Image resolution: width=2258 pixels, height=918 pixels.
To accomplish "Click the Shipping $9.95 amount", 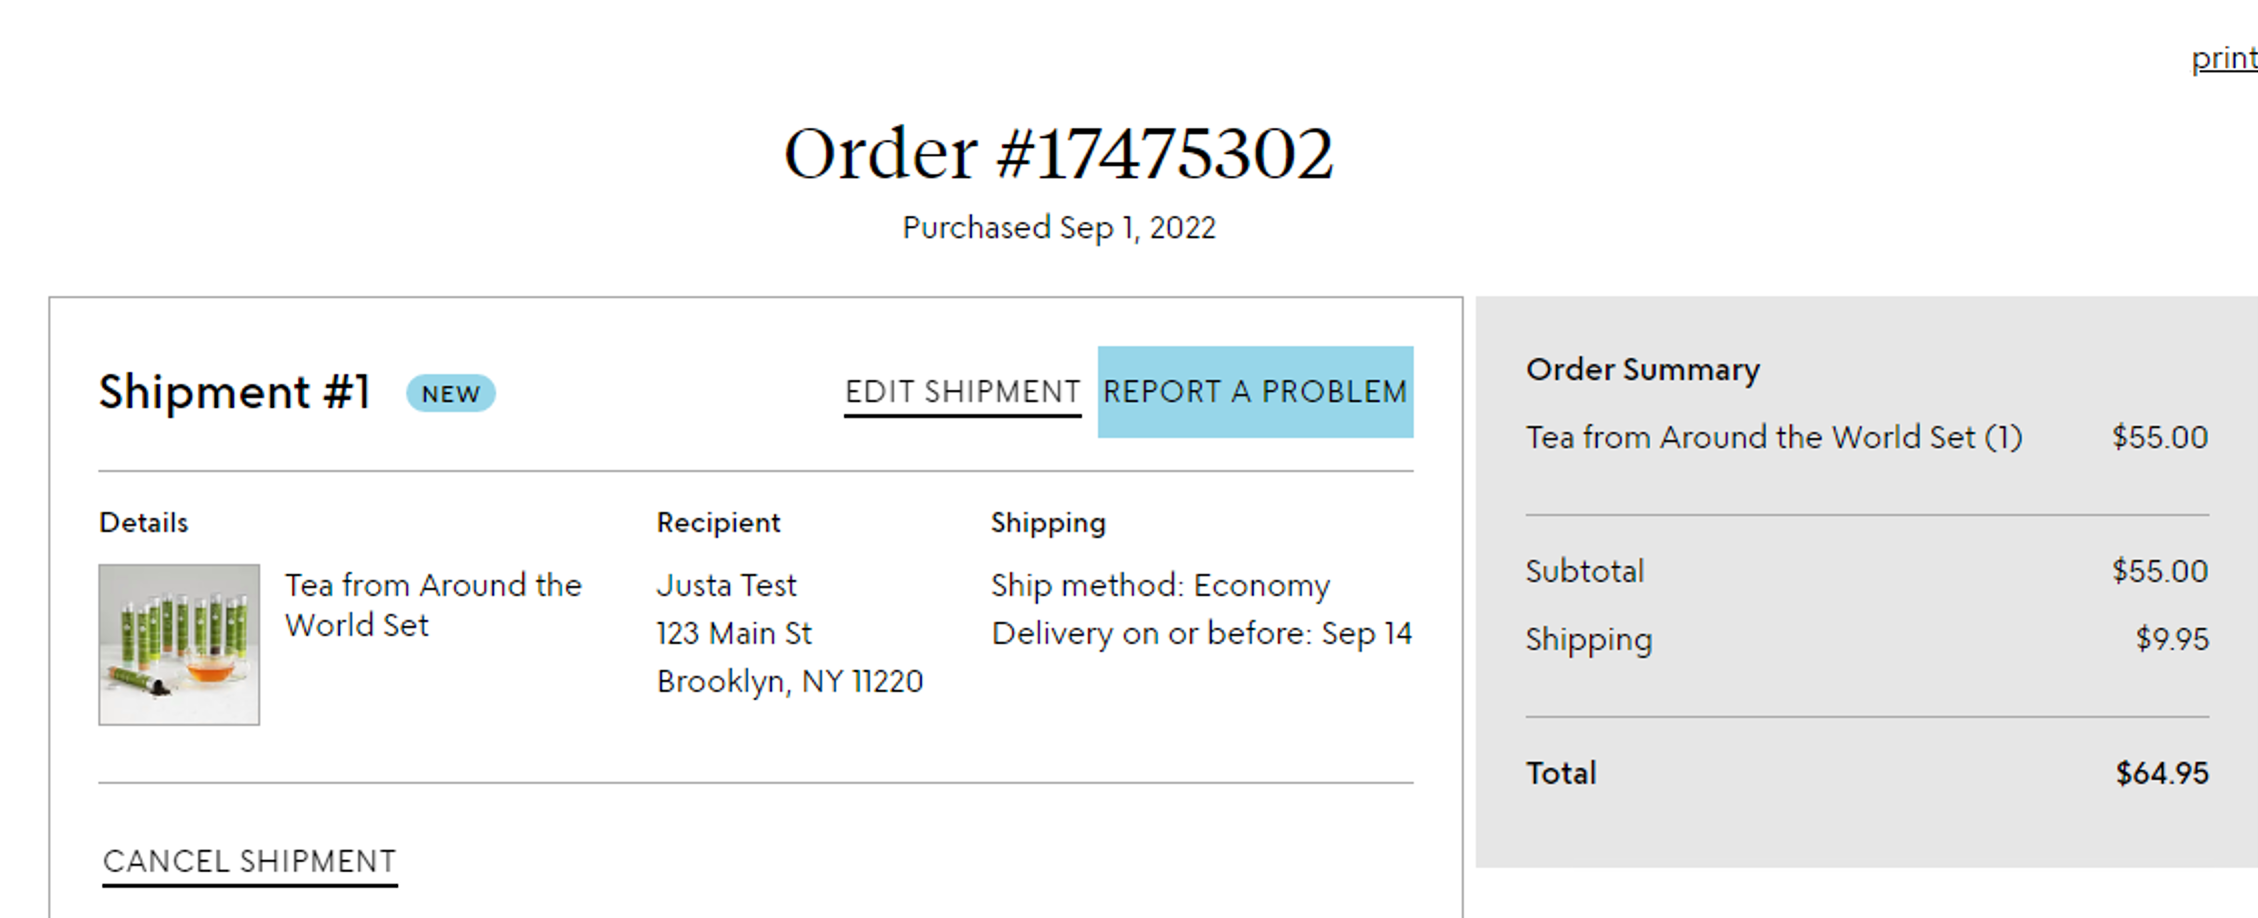I will [2172, 639].
